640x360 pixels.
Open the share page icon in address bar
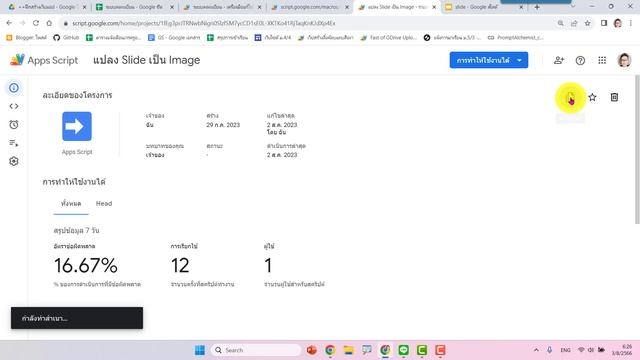[574, 23]
